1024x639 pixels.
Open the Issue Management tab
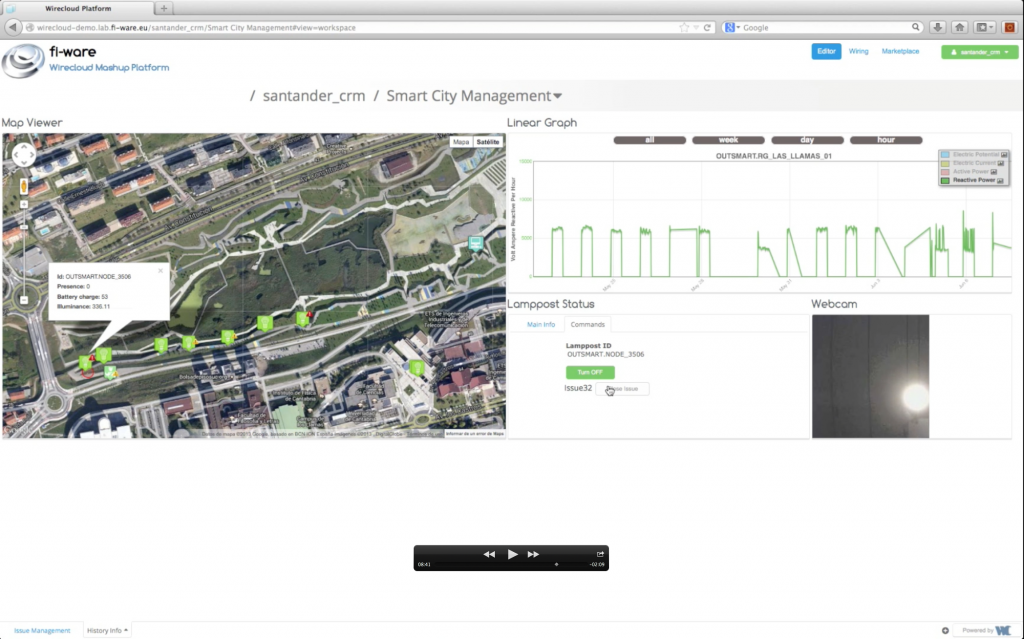pyautogui.click(x=43, y=630)
